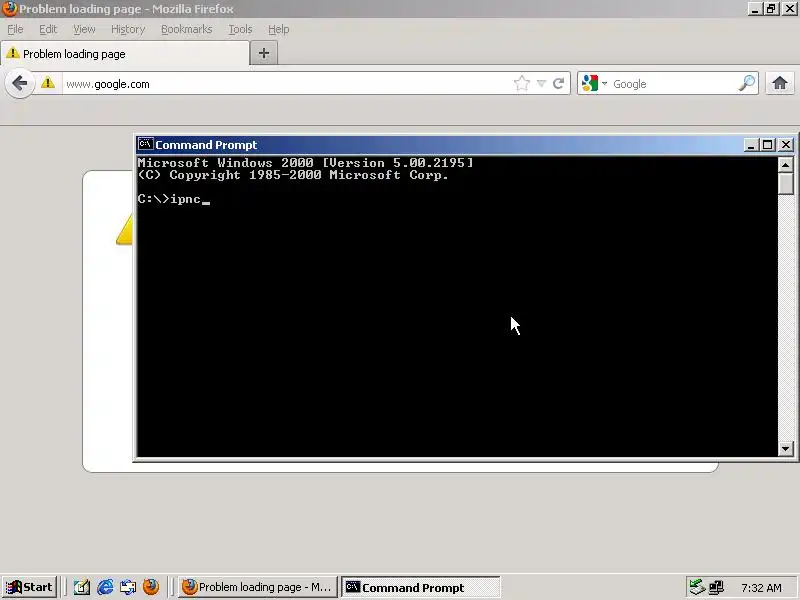
Task: Open the View menu
Action: [84, 30]
